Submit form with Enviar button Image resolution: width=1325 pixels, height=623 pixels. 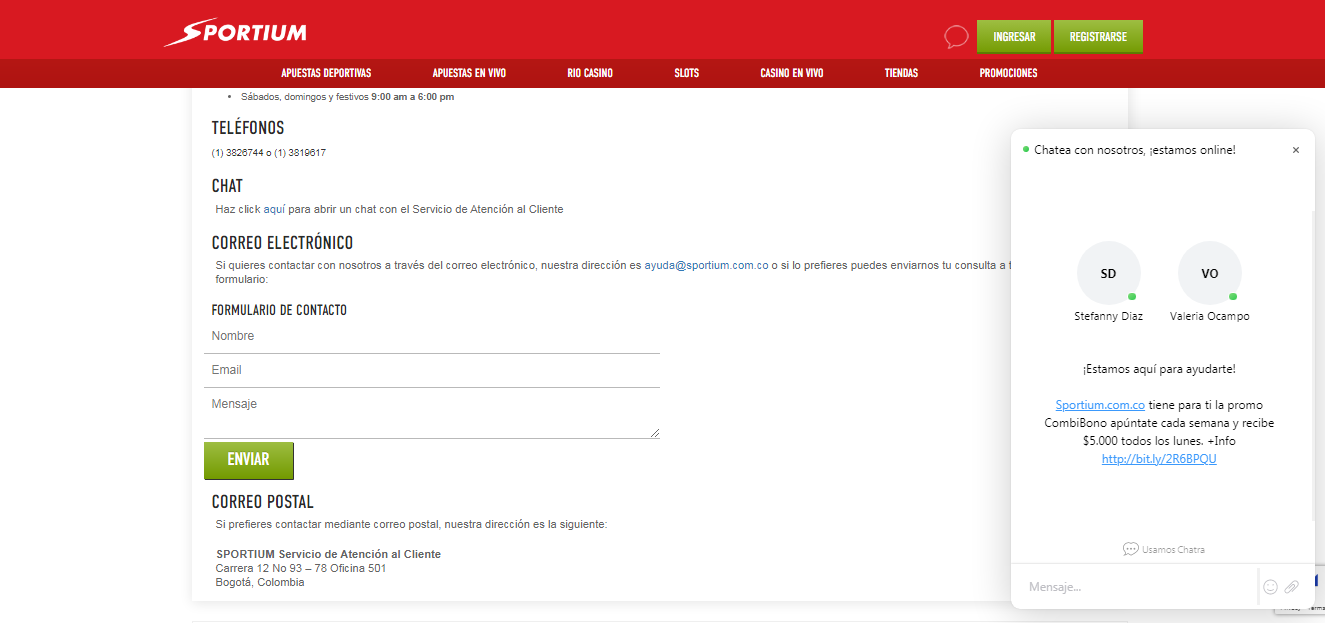[248, 460]
